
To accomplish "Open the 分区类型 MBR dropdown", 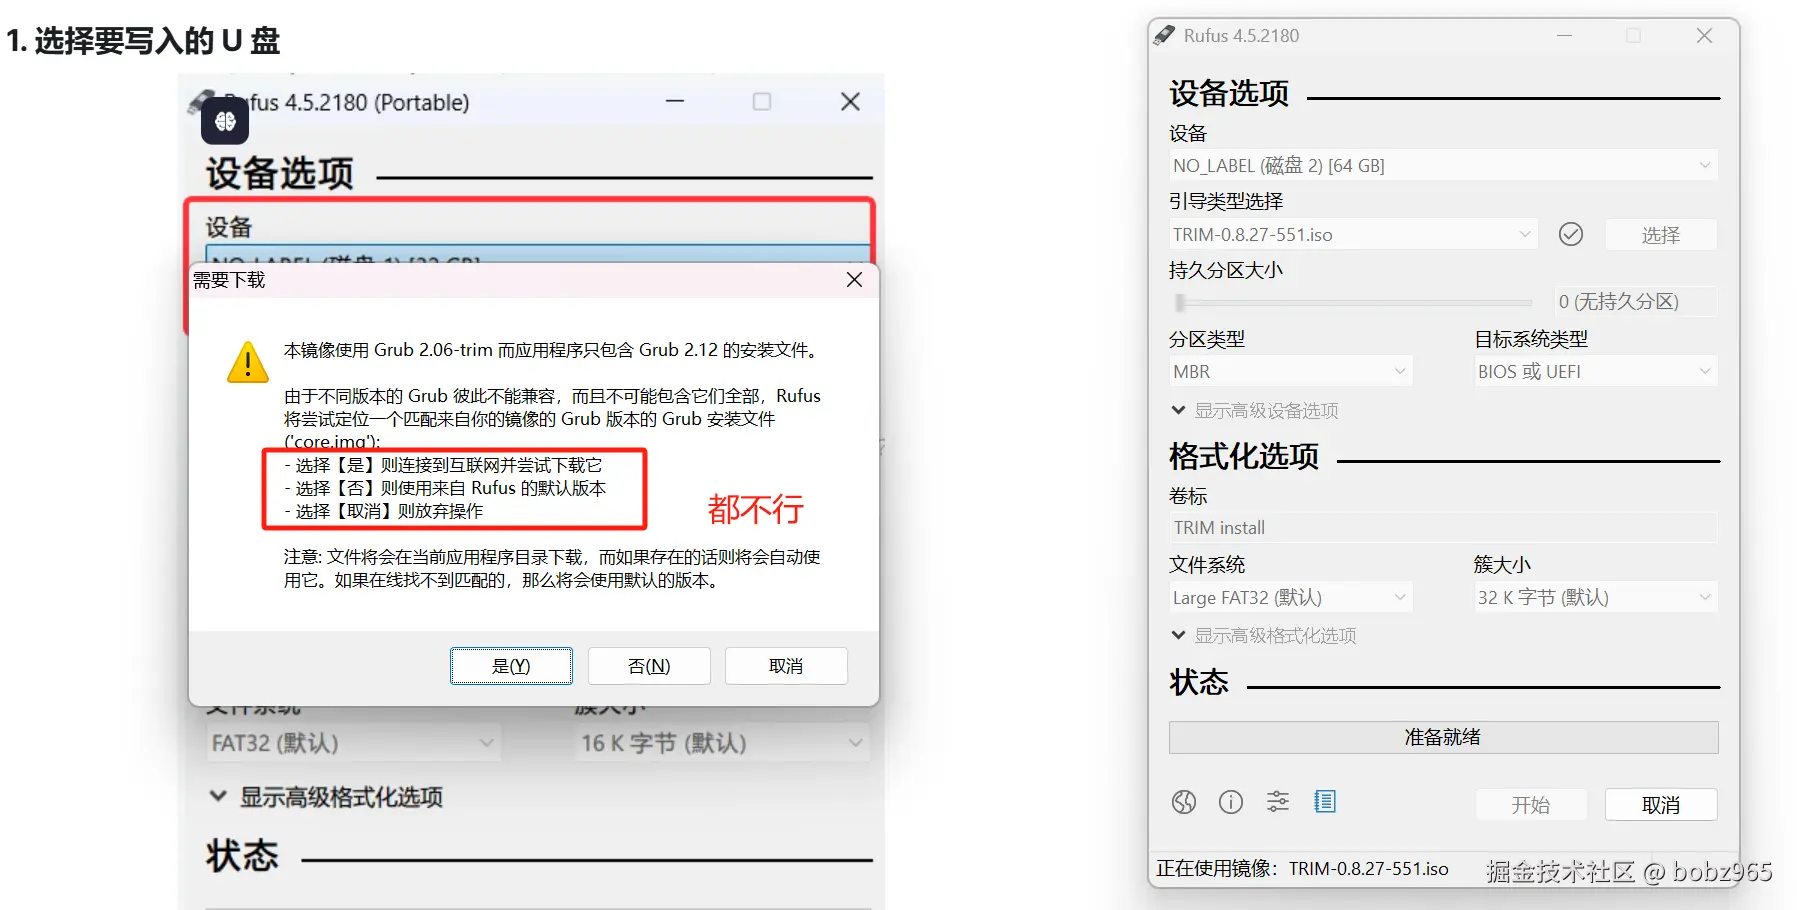I will point(1290,371).
